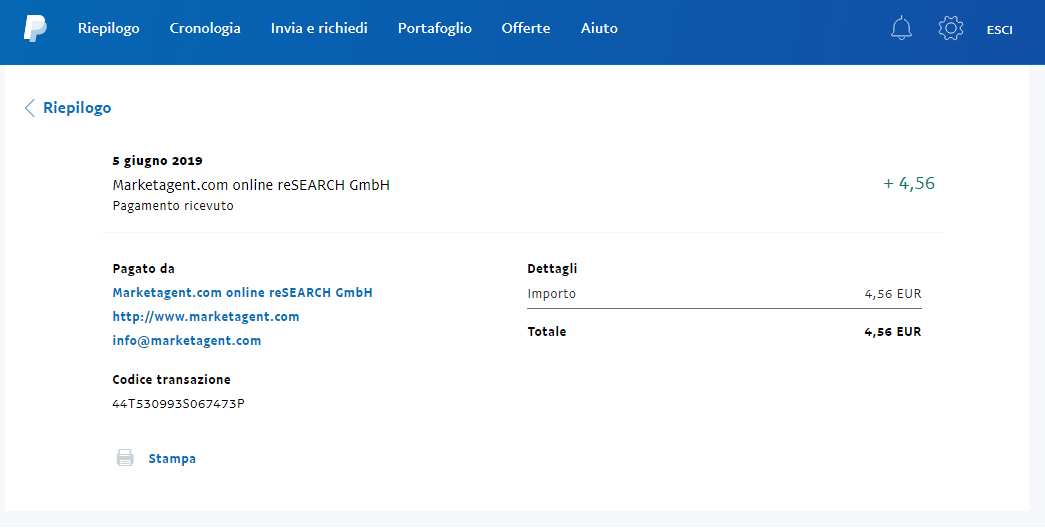The height and width of the screenshot is (528, 1045).
Task: Open the Portafoglio menu item
Action: 435,28
